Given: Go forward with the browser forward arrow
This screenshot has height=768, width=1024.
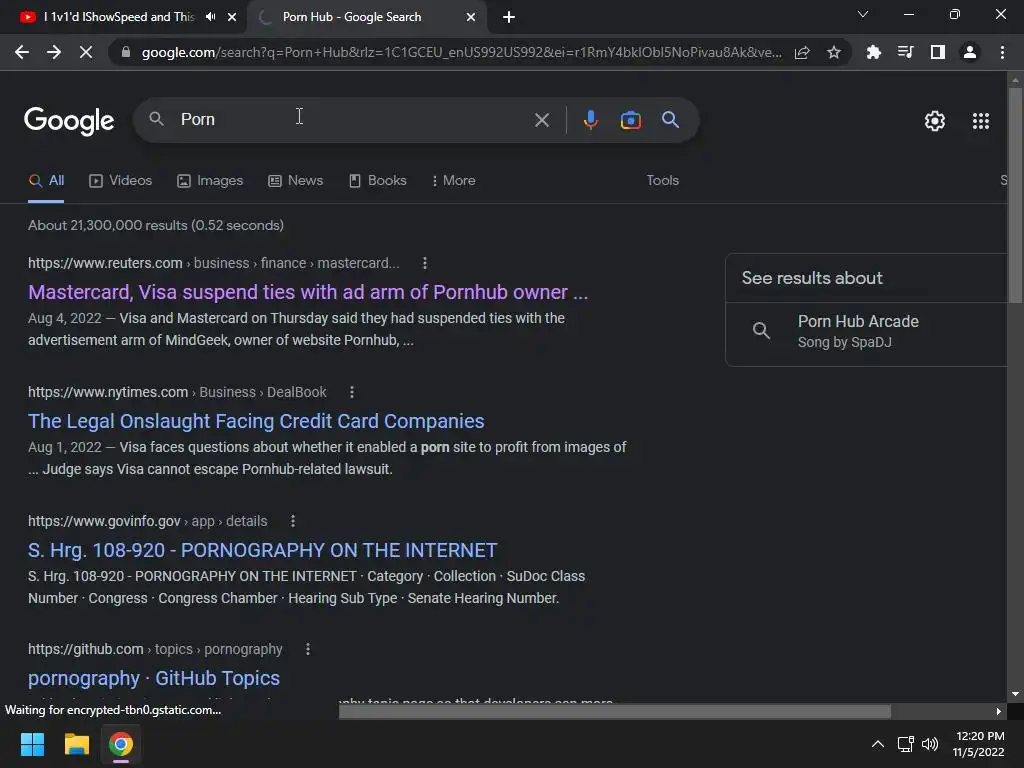Looking at the screenshot, I should click(x=54, y=52).
